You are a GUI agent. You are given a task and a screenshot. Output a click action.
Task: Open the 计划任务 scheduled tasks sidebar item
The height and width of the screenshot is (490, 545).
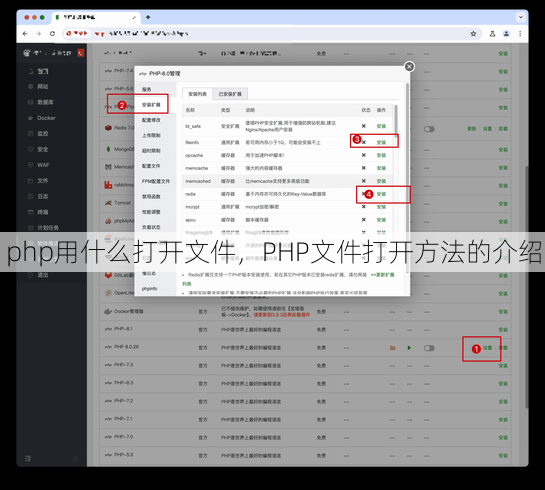[48, 228]
